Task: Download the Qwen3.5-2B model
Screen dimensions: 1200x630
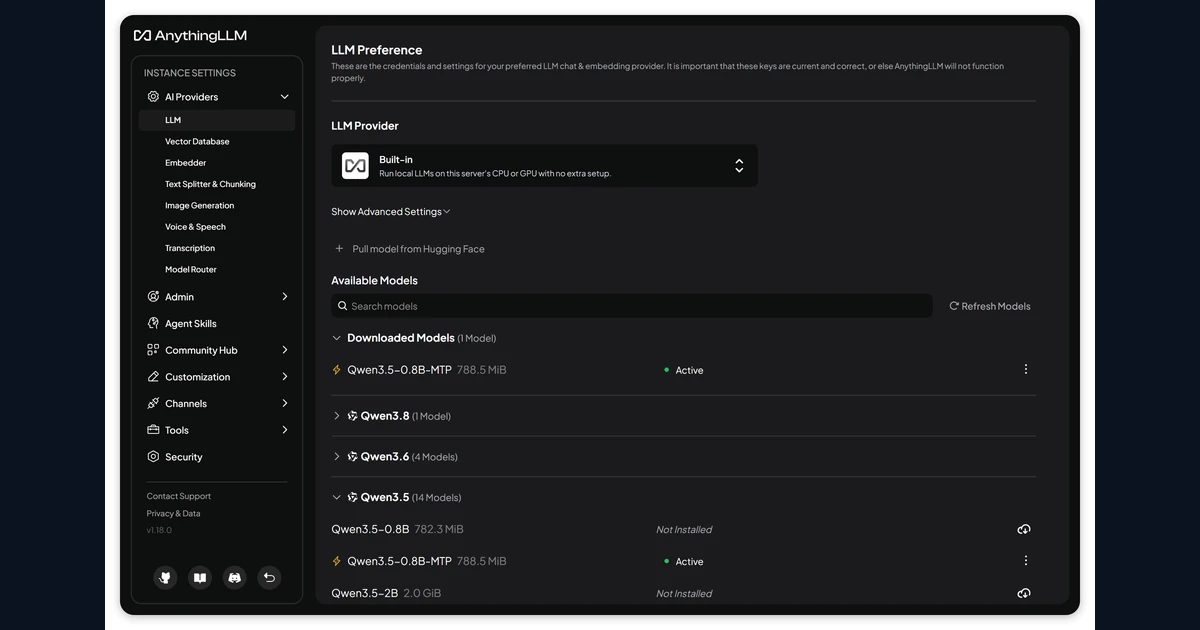Action: pyautogui.click(x=1024, y=593)
